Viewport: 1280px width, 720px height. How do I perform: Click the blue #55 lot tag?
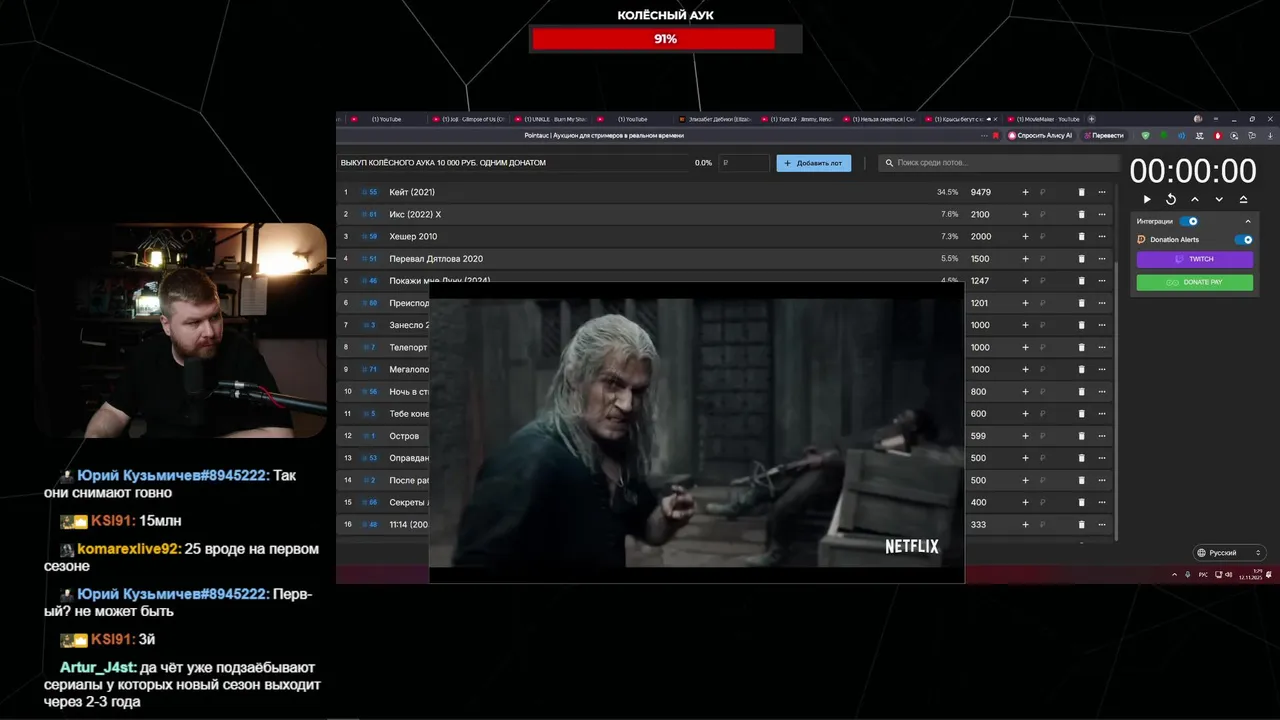pyautogui.click(x=371, y=192)
